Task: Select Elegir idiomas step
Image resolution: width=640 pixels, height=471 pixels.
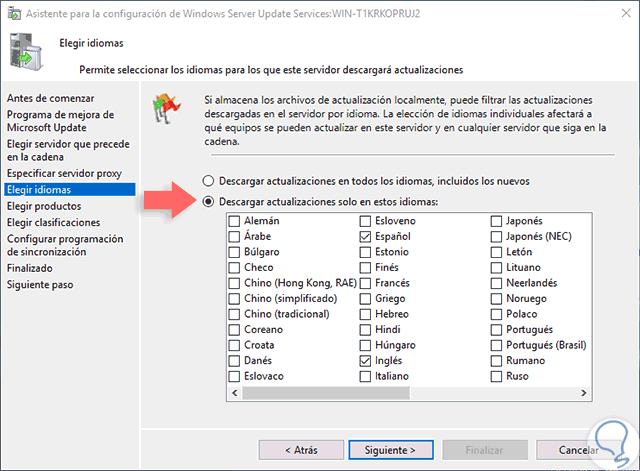Action: [x=70, y=190]
